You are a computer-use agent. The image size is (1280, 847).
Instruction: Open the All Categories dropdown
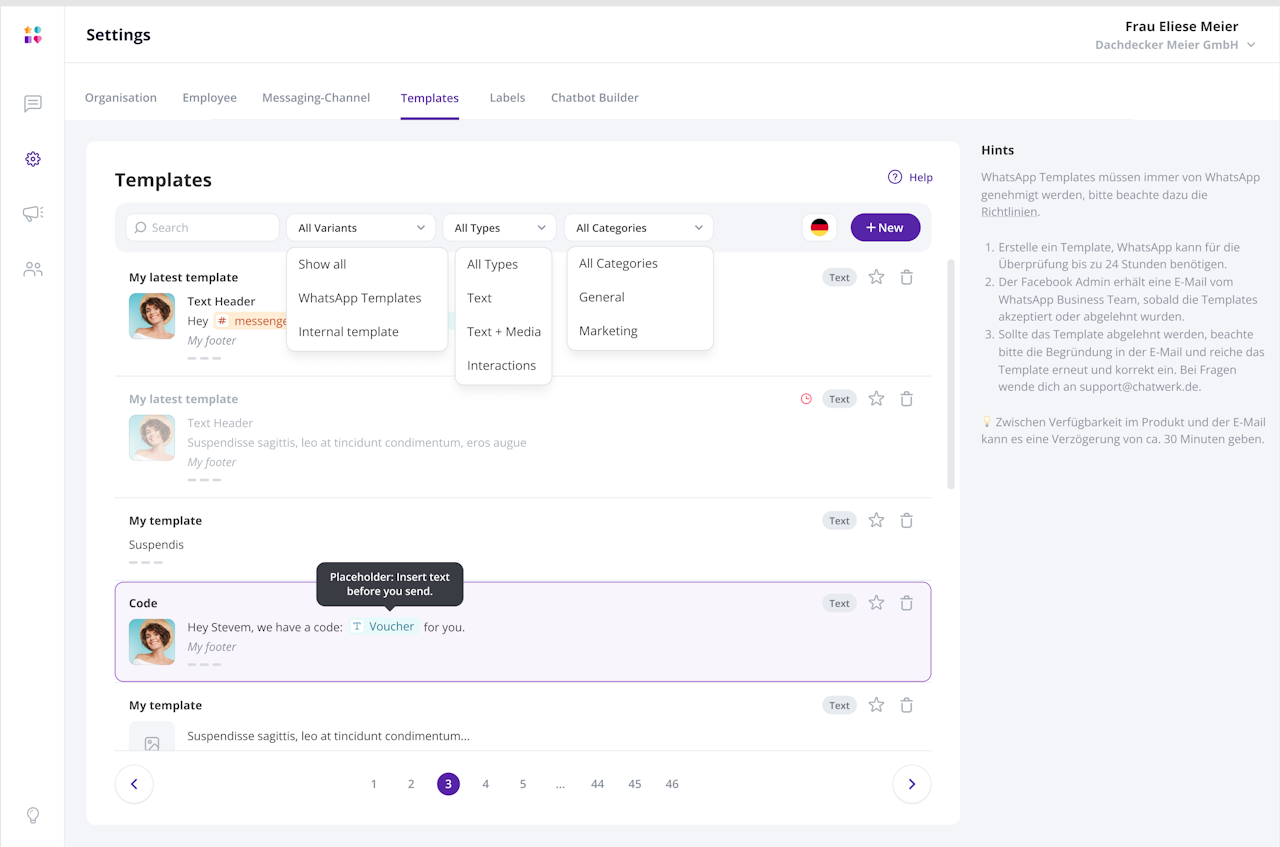pyautogui.click(x=639, y=228)
